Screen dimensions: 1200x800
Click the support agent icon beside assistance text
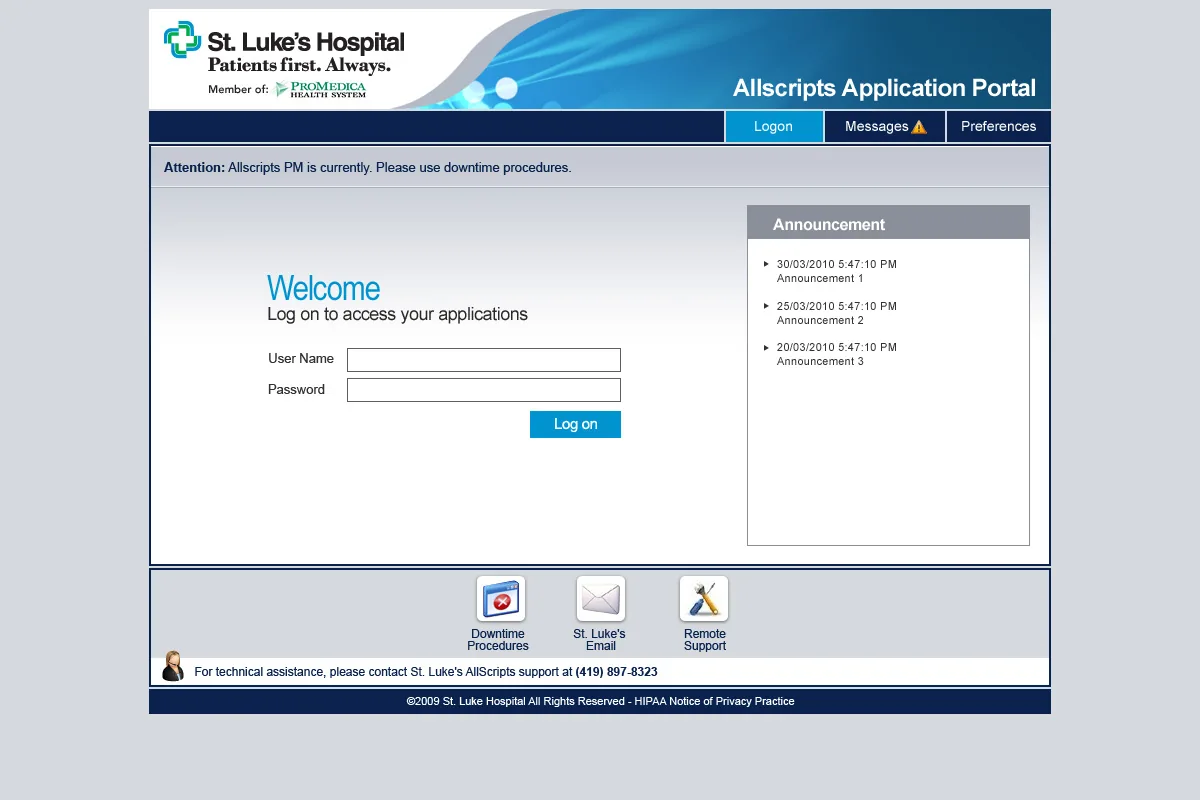tap(172, 666)
